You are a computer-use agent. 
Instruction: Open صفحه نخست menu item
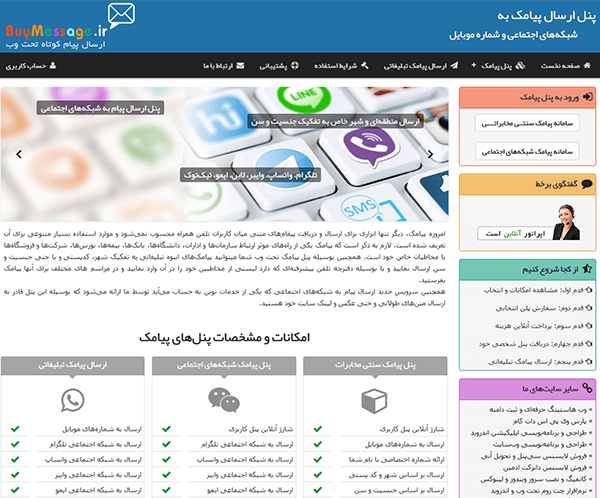(566, 66)
